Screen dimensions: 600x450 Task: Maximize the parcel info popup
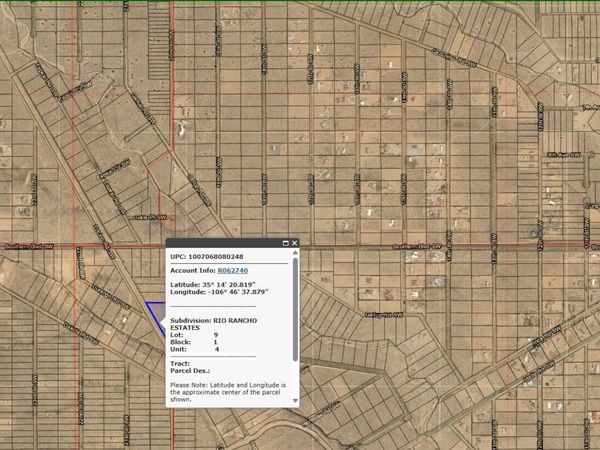click(x=285, y=243)
